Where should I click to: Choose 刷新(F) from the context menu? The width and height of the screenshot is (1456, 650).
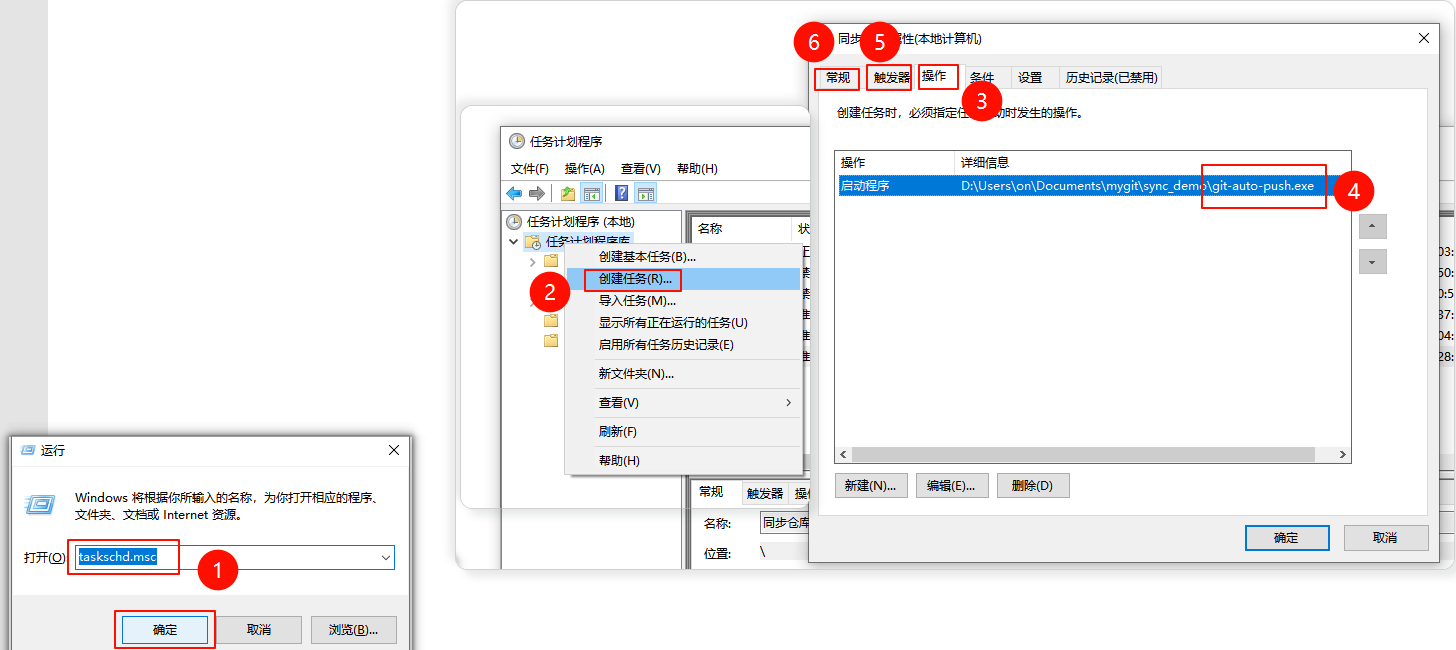(x=684, y=432)
